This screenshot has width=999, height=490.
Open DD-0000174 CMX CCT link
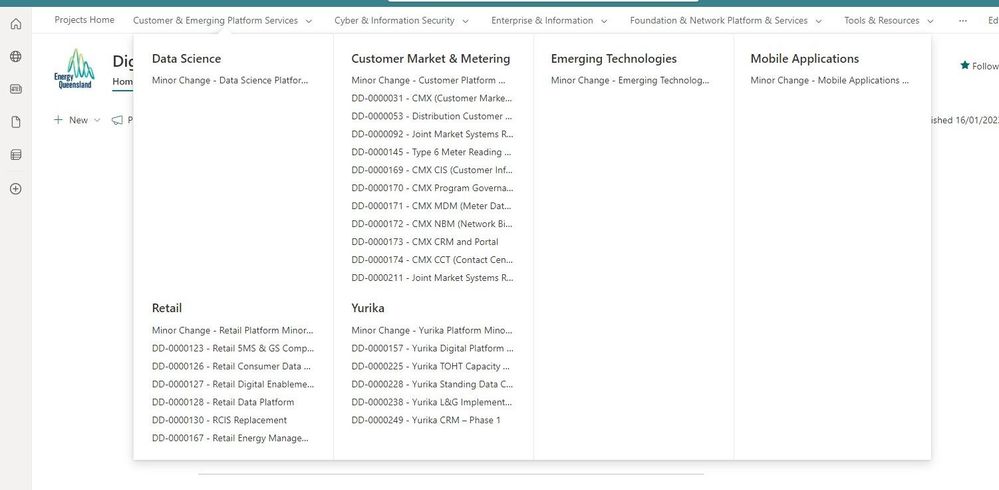432,259
